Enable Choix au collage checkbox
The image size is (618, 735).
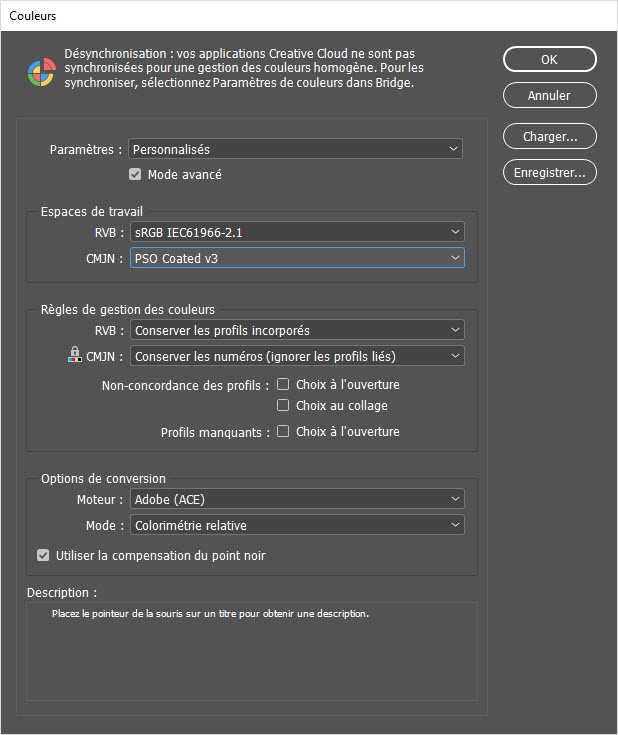point(283,405)
